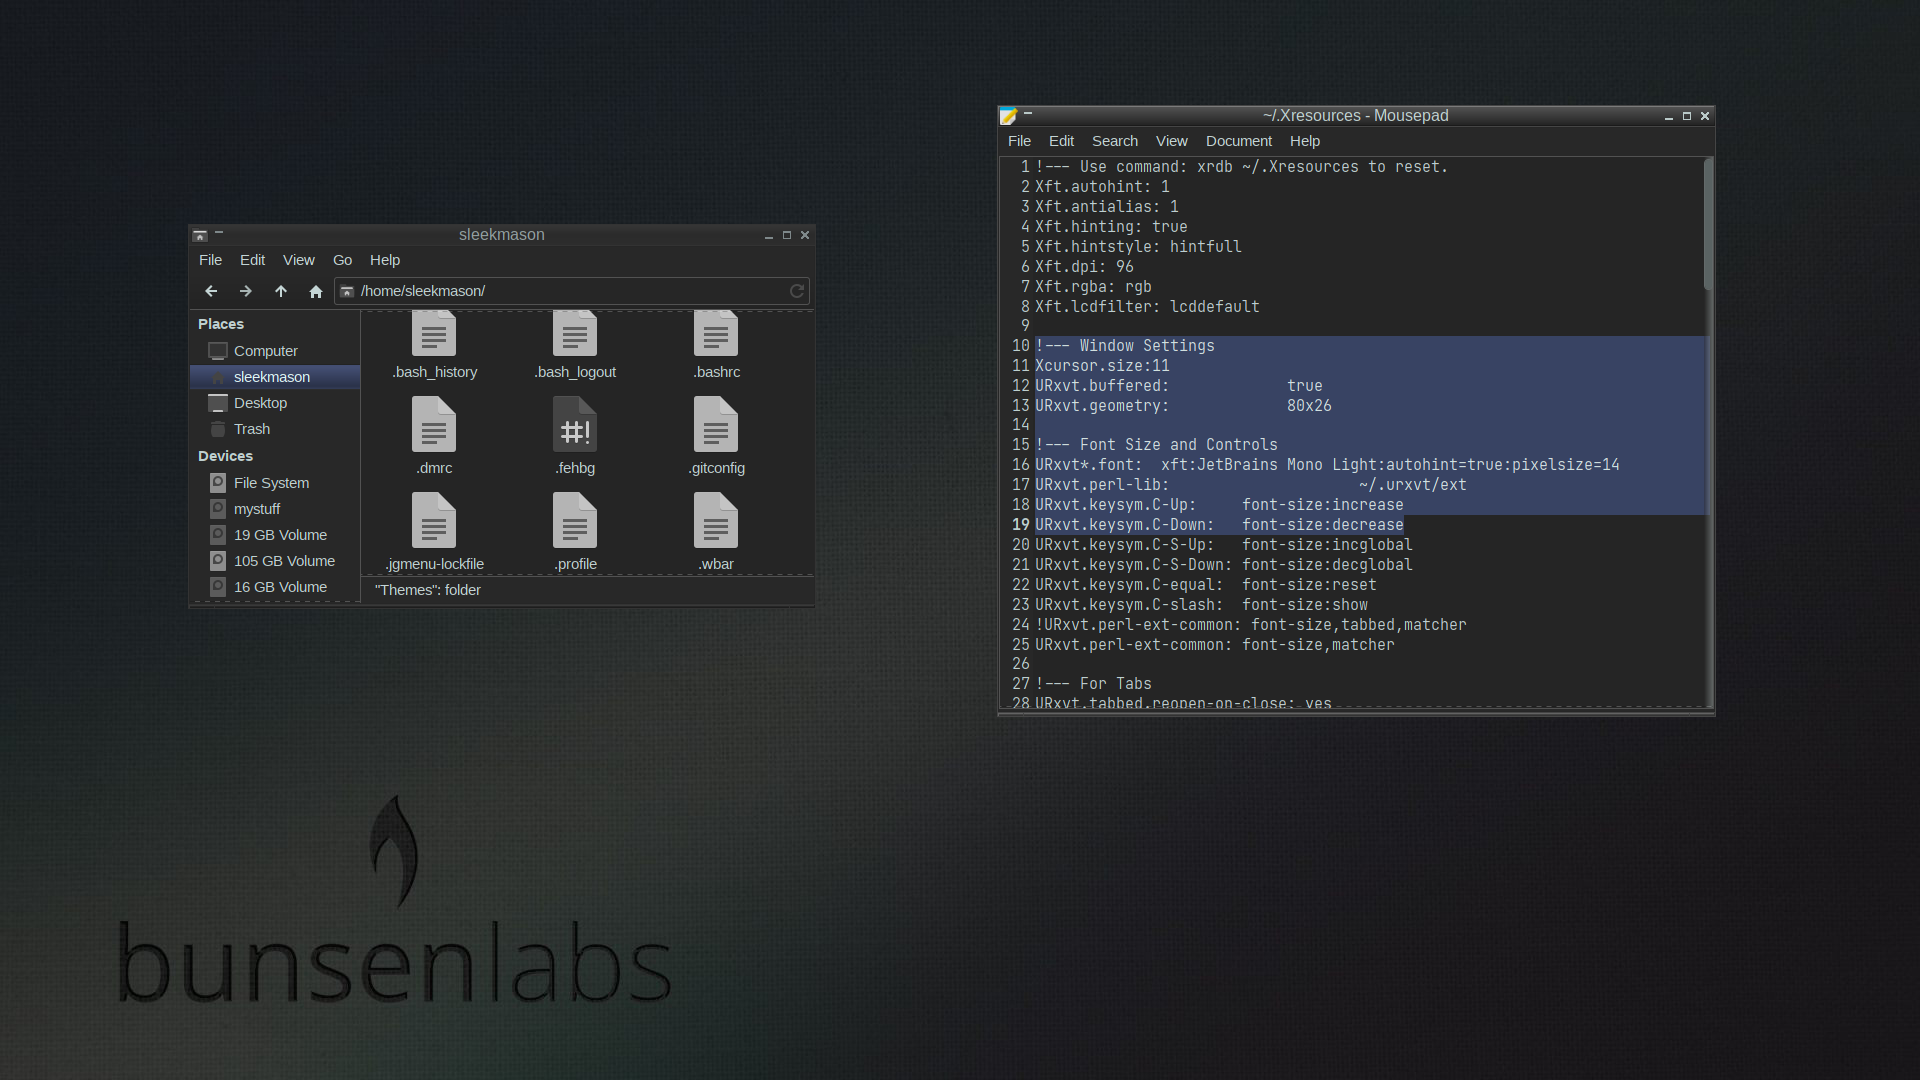
Task: Open View menu in file manager
Action: point(299,260)
